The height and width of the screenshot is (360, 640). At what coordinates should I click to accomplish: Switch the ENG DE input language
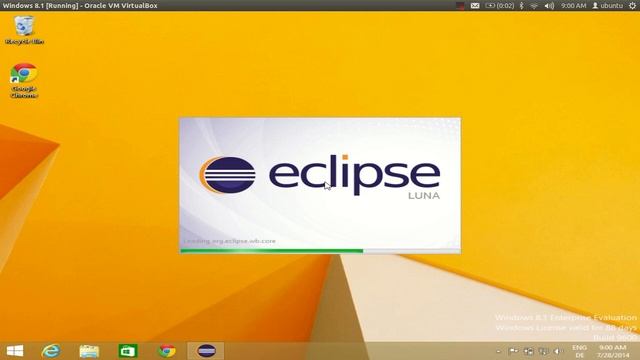click(x=579, y=351)
